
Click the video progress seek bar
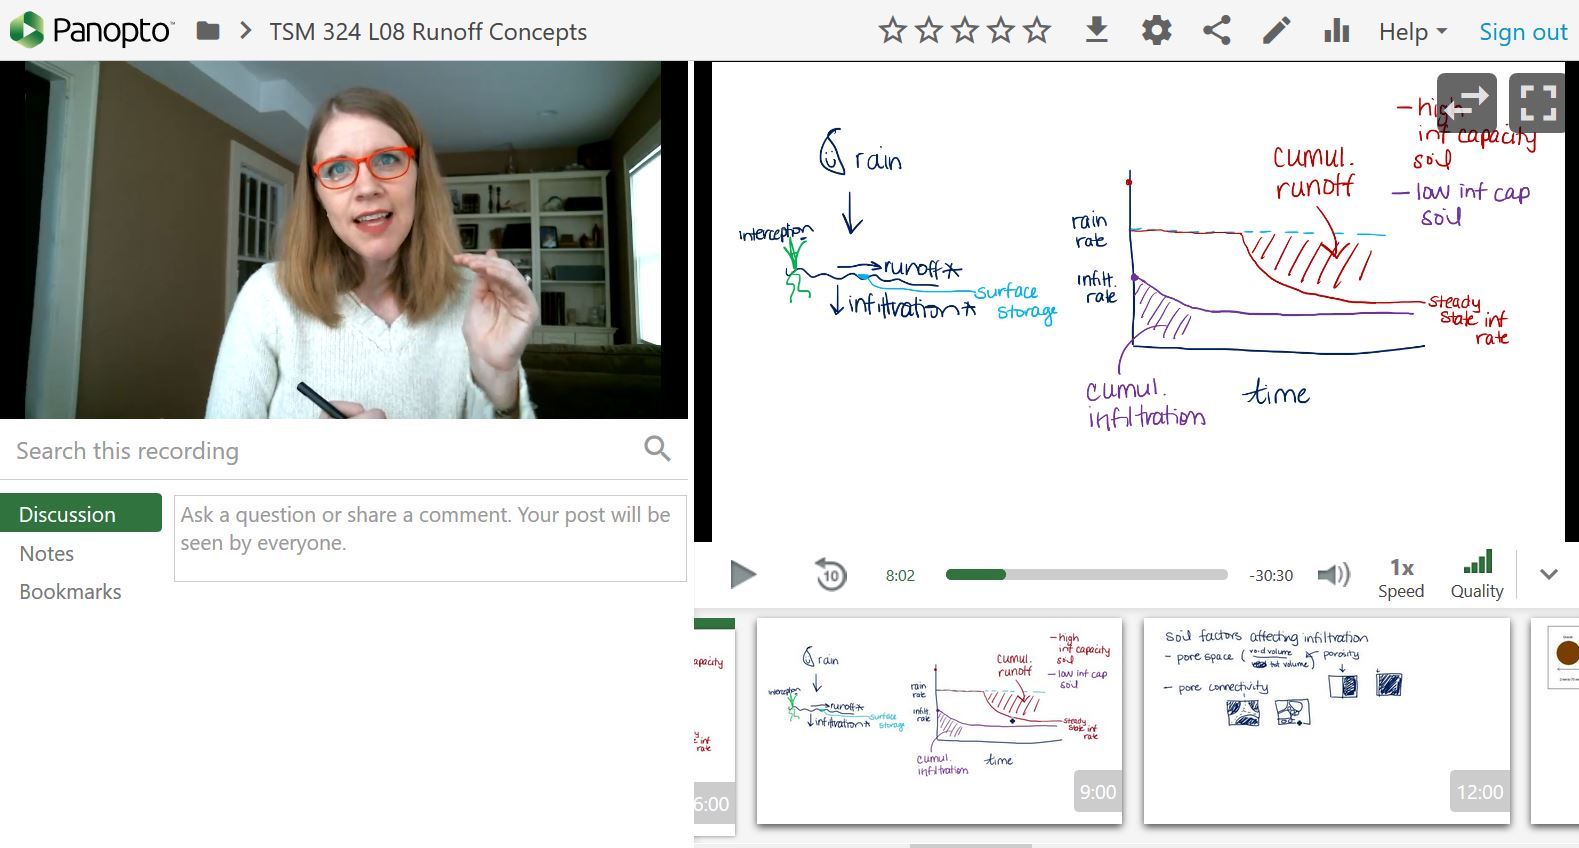click(x=1086, y=575)
